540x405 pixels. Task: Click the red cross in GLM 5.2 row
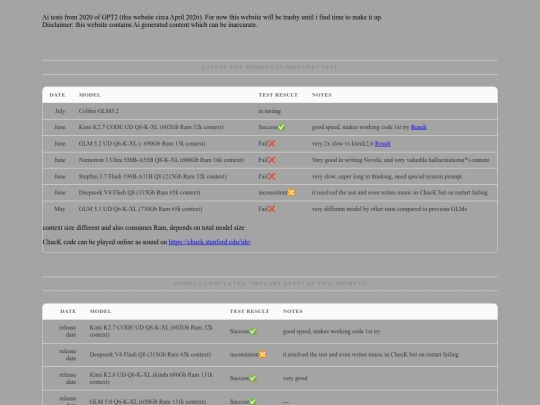point(271,144)
